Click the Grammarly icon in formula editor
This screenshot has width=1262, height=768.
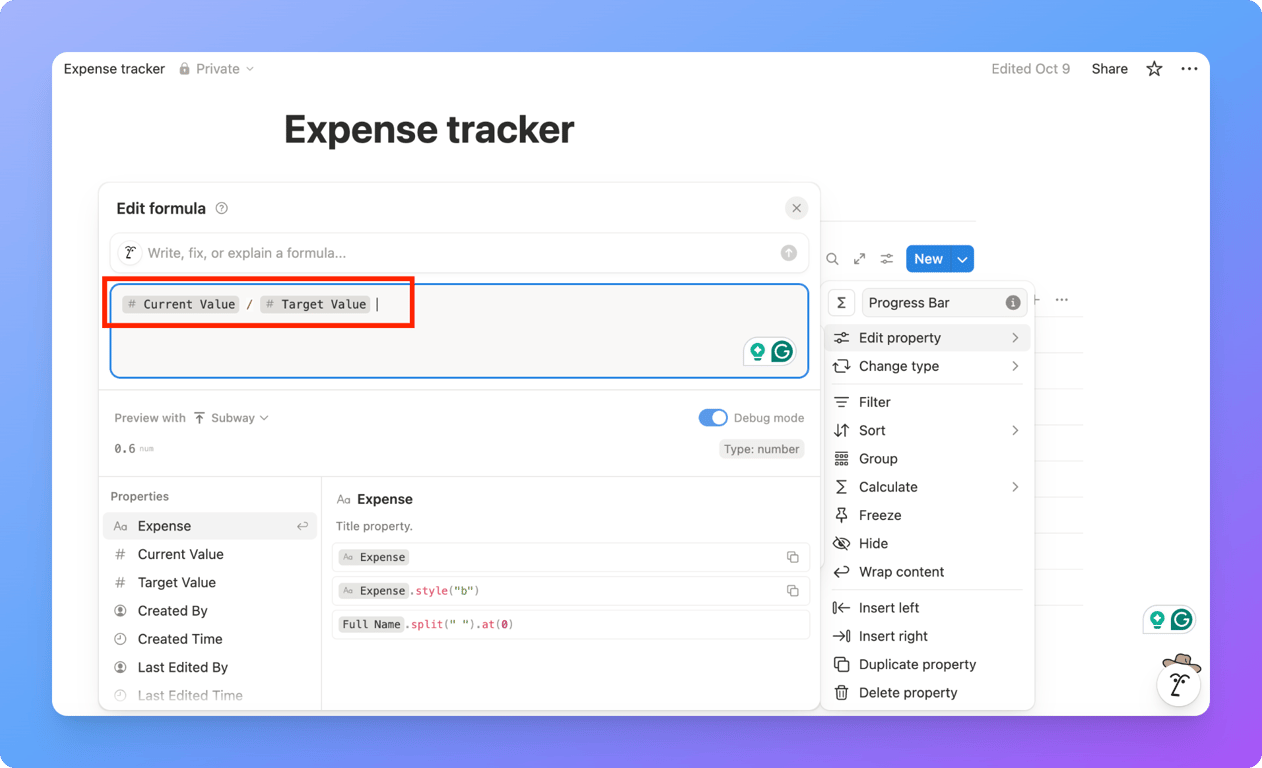pyautogui.click(x=782, y=351)
